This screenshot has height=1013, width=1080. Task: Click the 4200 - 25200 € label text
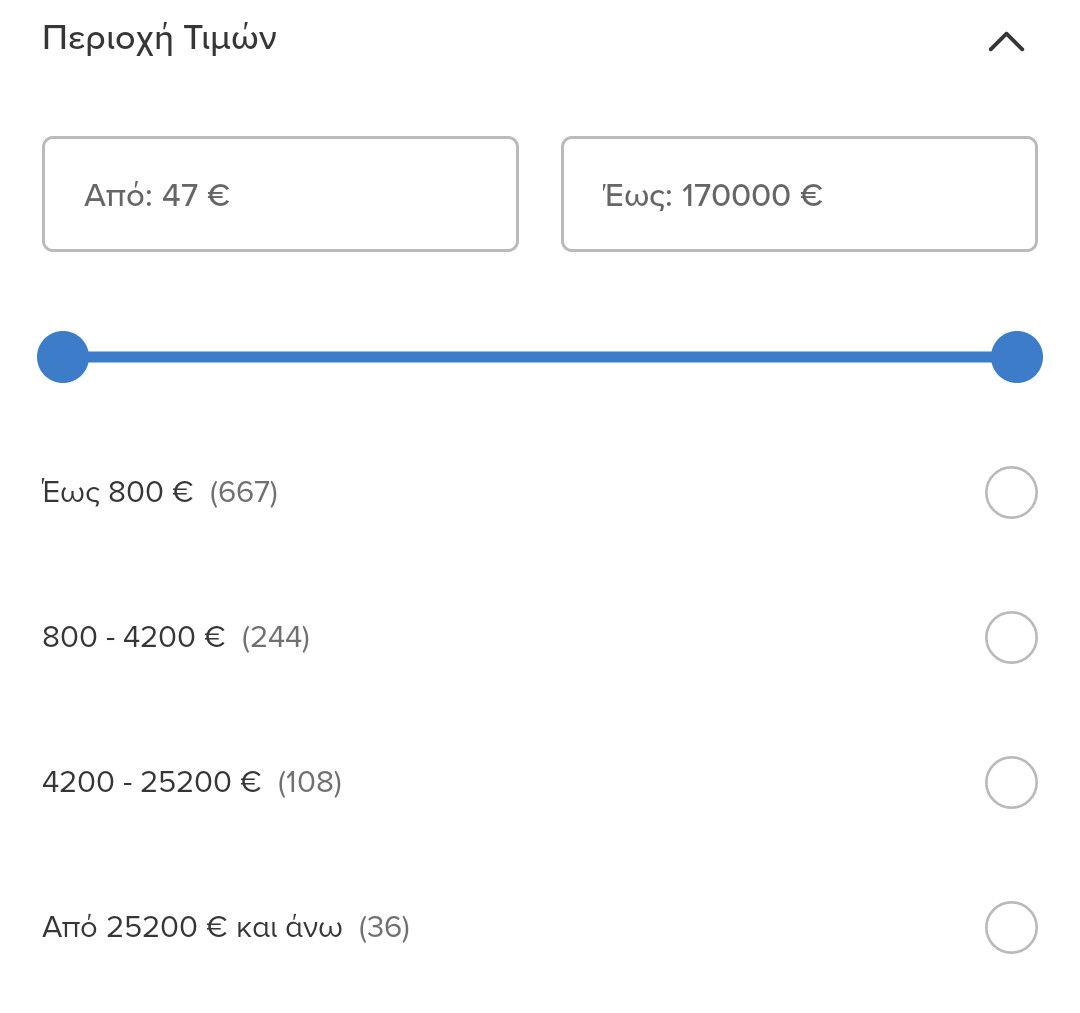tap(151, 783)
